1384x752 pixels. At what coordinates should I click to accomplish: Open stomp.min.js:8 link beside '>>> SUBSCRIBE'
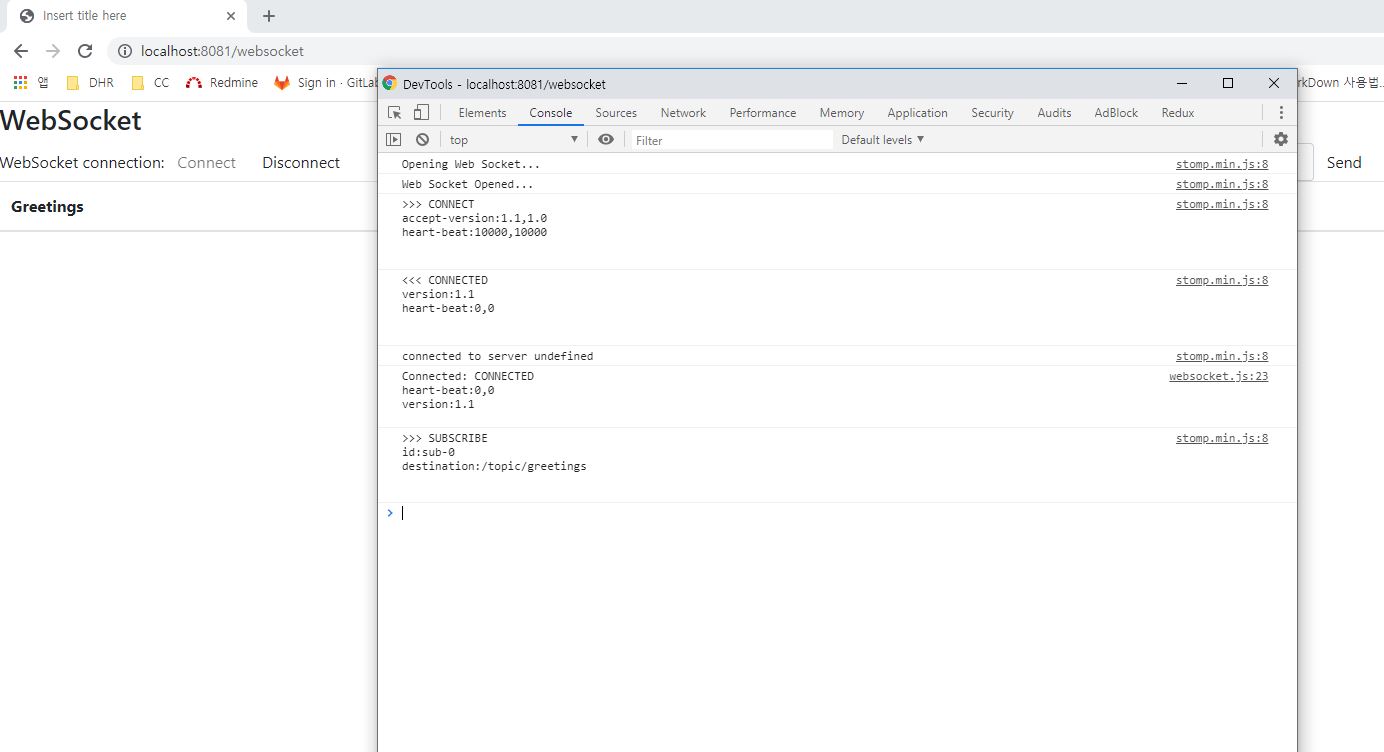click(x=1222, y=438)
